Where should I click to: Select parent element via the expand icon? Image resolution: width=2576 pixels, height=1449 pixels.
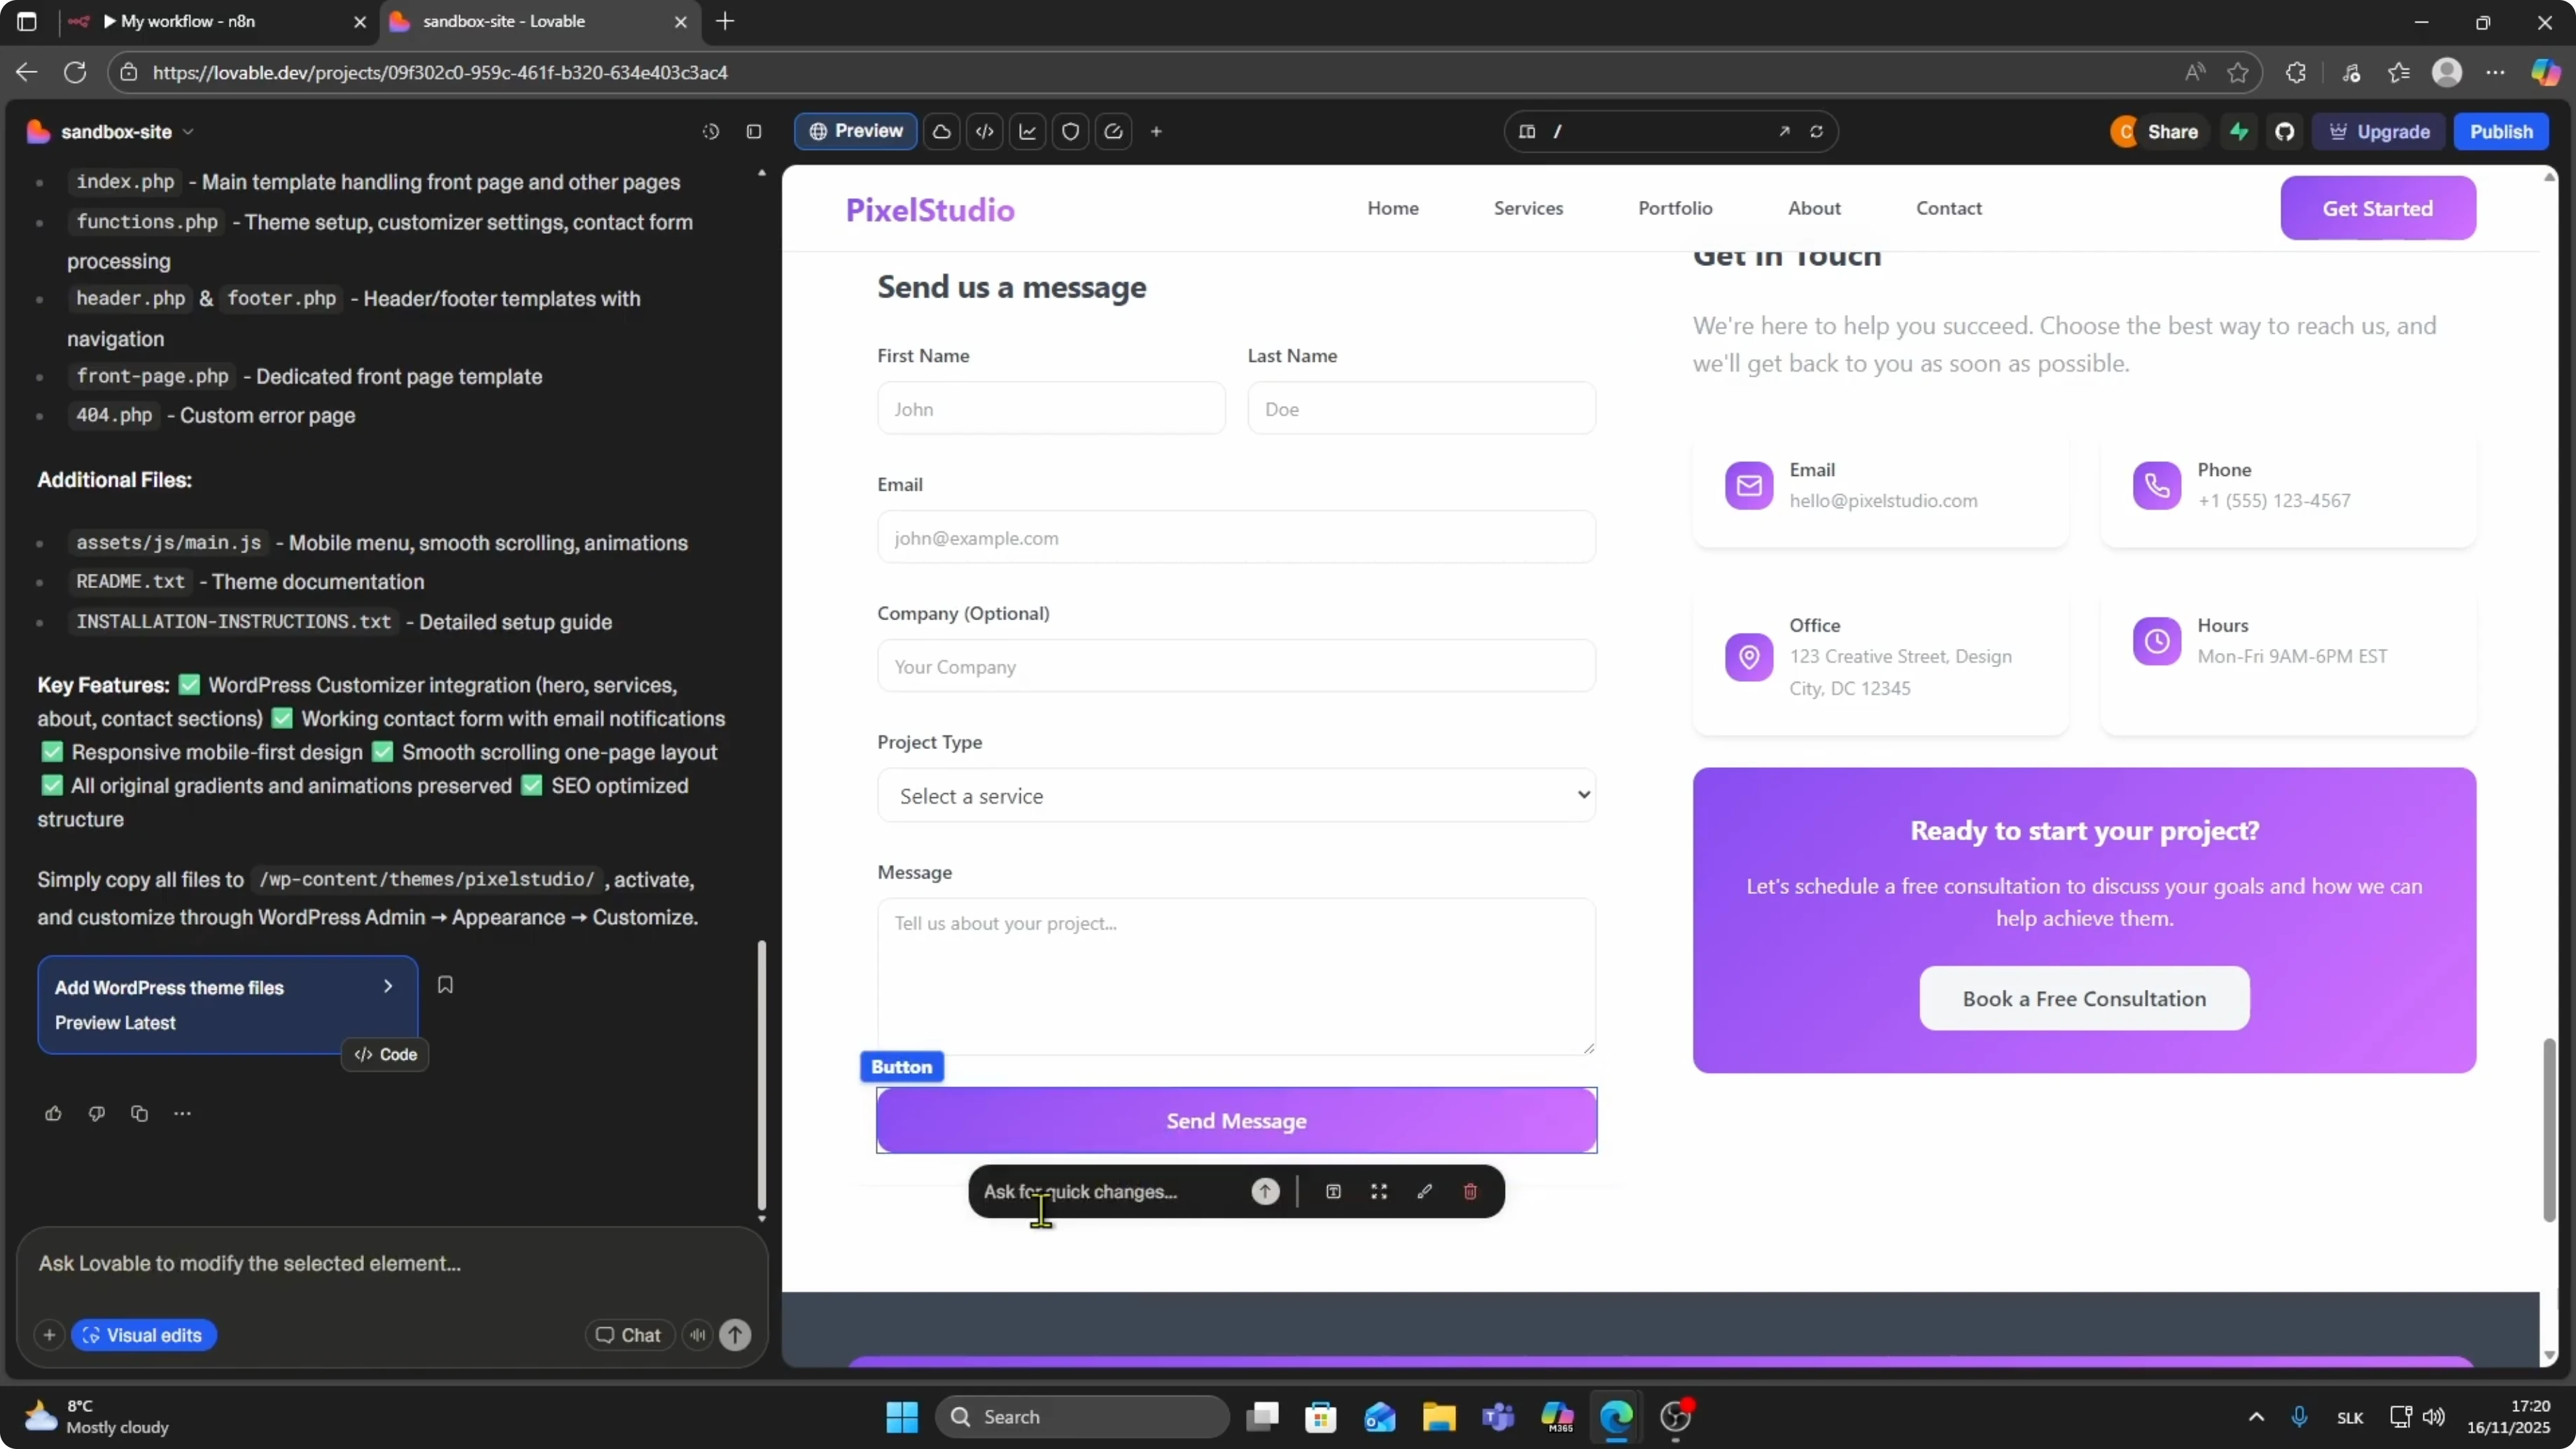(x=1379, y=1191)
